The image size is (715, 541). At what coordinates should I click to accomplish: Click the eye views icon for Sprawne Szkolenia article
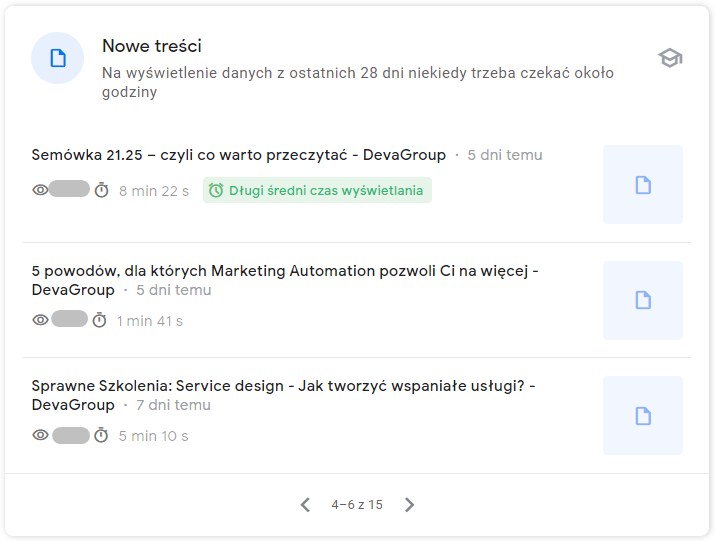click(40, 435)
